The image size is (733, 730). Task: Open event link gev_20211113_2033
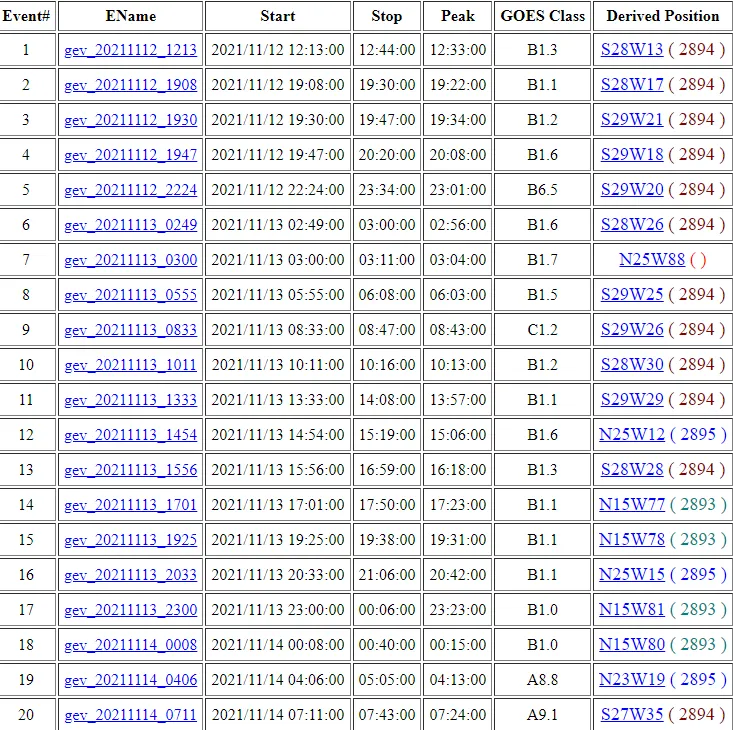pyautogui.click(x=130, y=575)
